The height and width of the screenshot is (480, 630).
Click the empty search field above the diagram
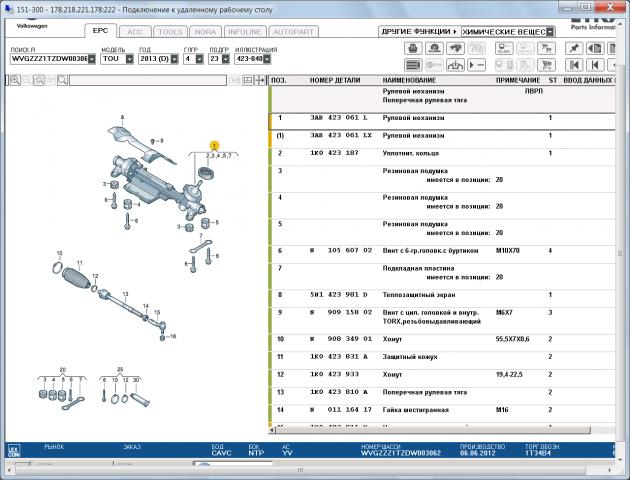point(148,80)
